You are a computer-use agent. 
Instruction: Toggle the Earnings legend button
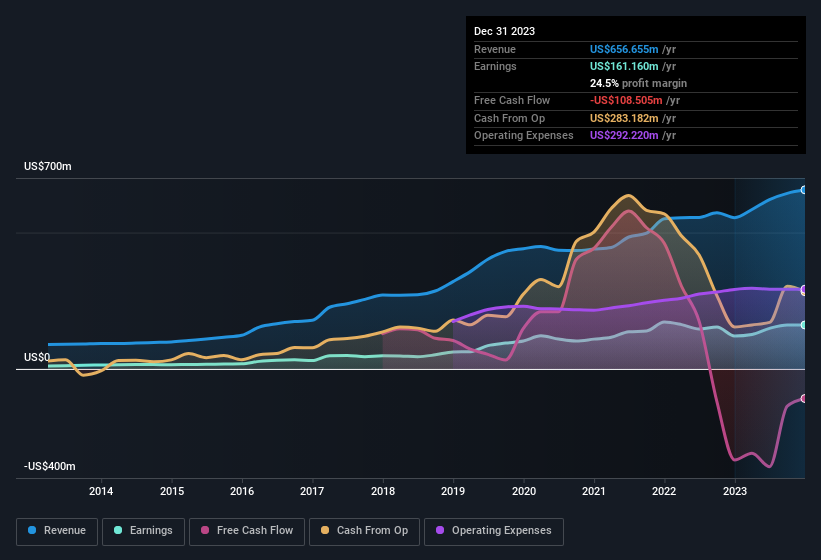click(143, 531)
